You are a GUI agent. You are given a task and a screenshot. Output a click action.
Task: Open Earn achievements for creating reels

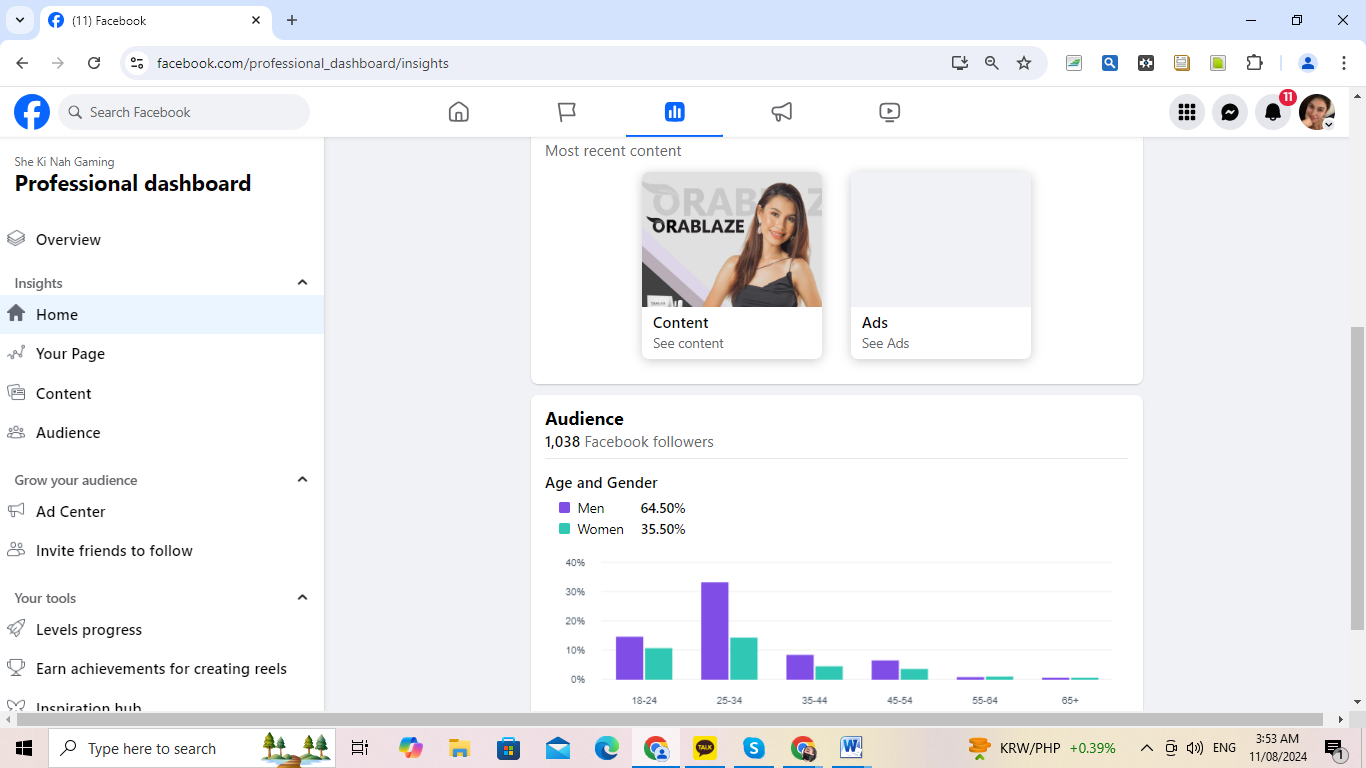coord(162,669)
